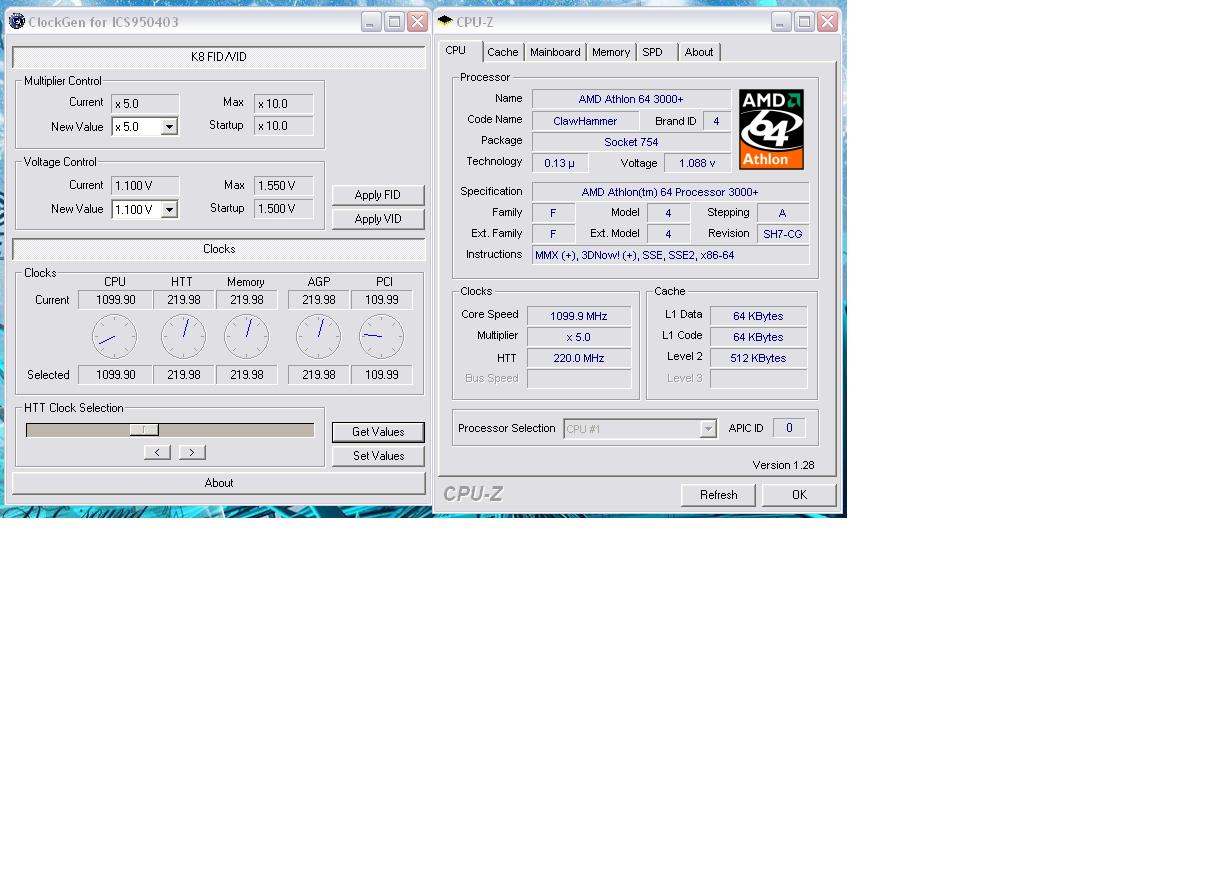The height and width of the screenshot is (894, 1212).
Task: Click the Version 1.28 text
Action: point(783,465)
